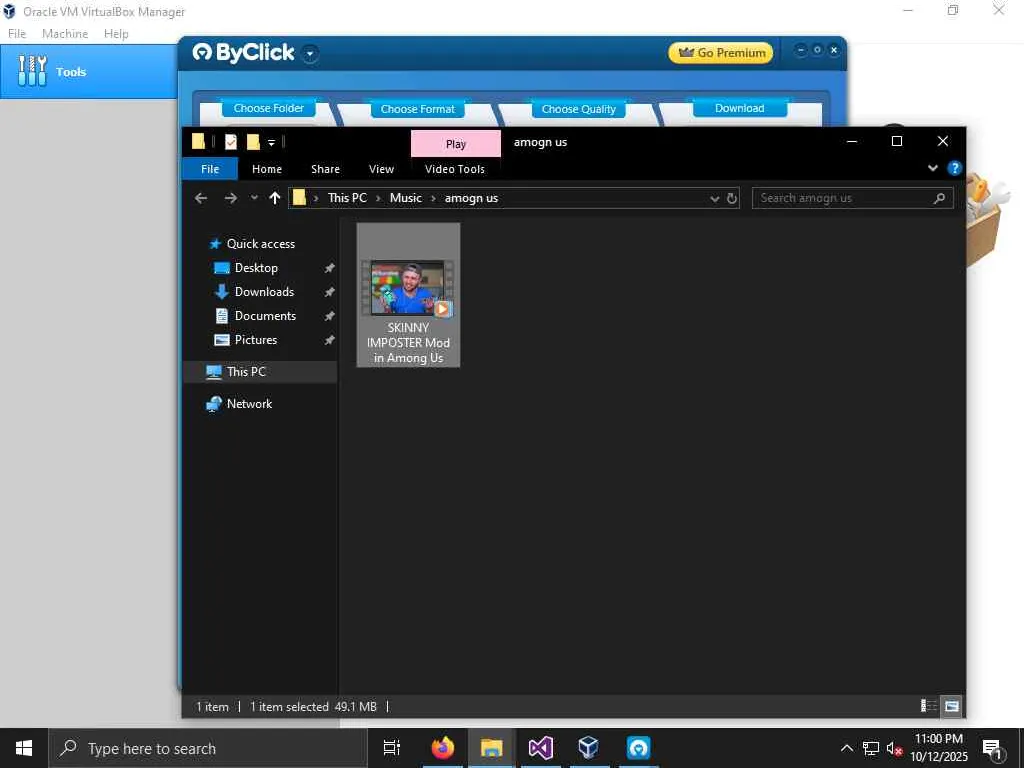Image resolution: width=1024 pixels, height=768 pixels.
Task: Open Documents in the navigation pane
Action: click(x=265, y=316)
